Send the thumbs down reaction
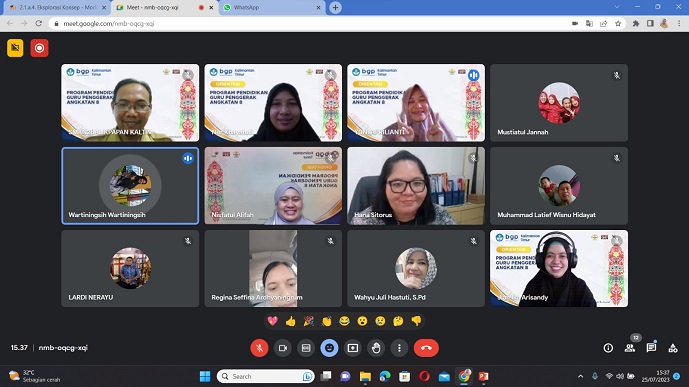Viewport: 689px width, 387px height. tap(416, 321)
